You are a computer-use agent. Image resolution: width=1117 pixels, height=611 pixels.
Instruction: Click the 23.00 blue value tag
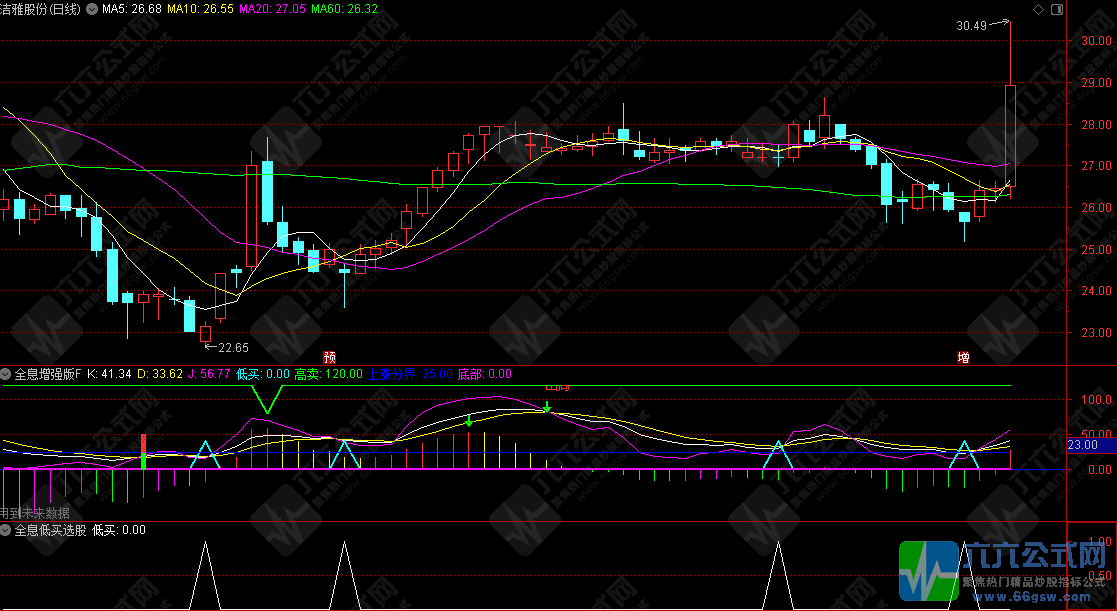point(1084,444)
